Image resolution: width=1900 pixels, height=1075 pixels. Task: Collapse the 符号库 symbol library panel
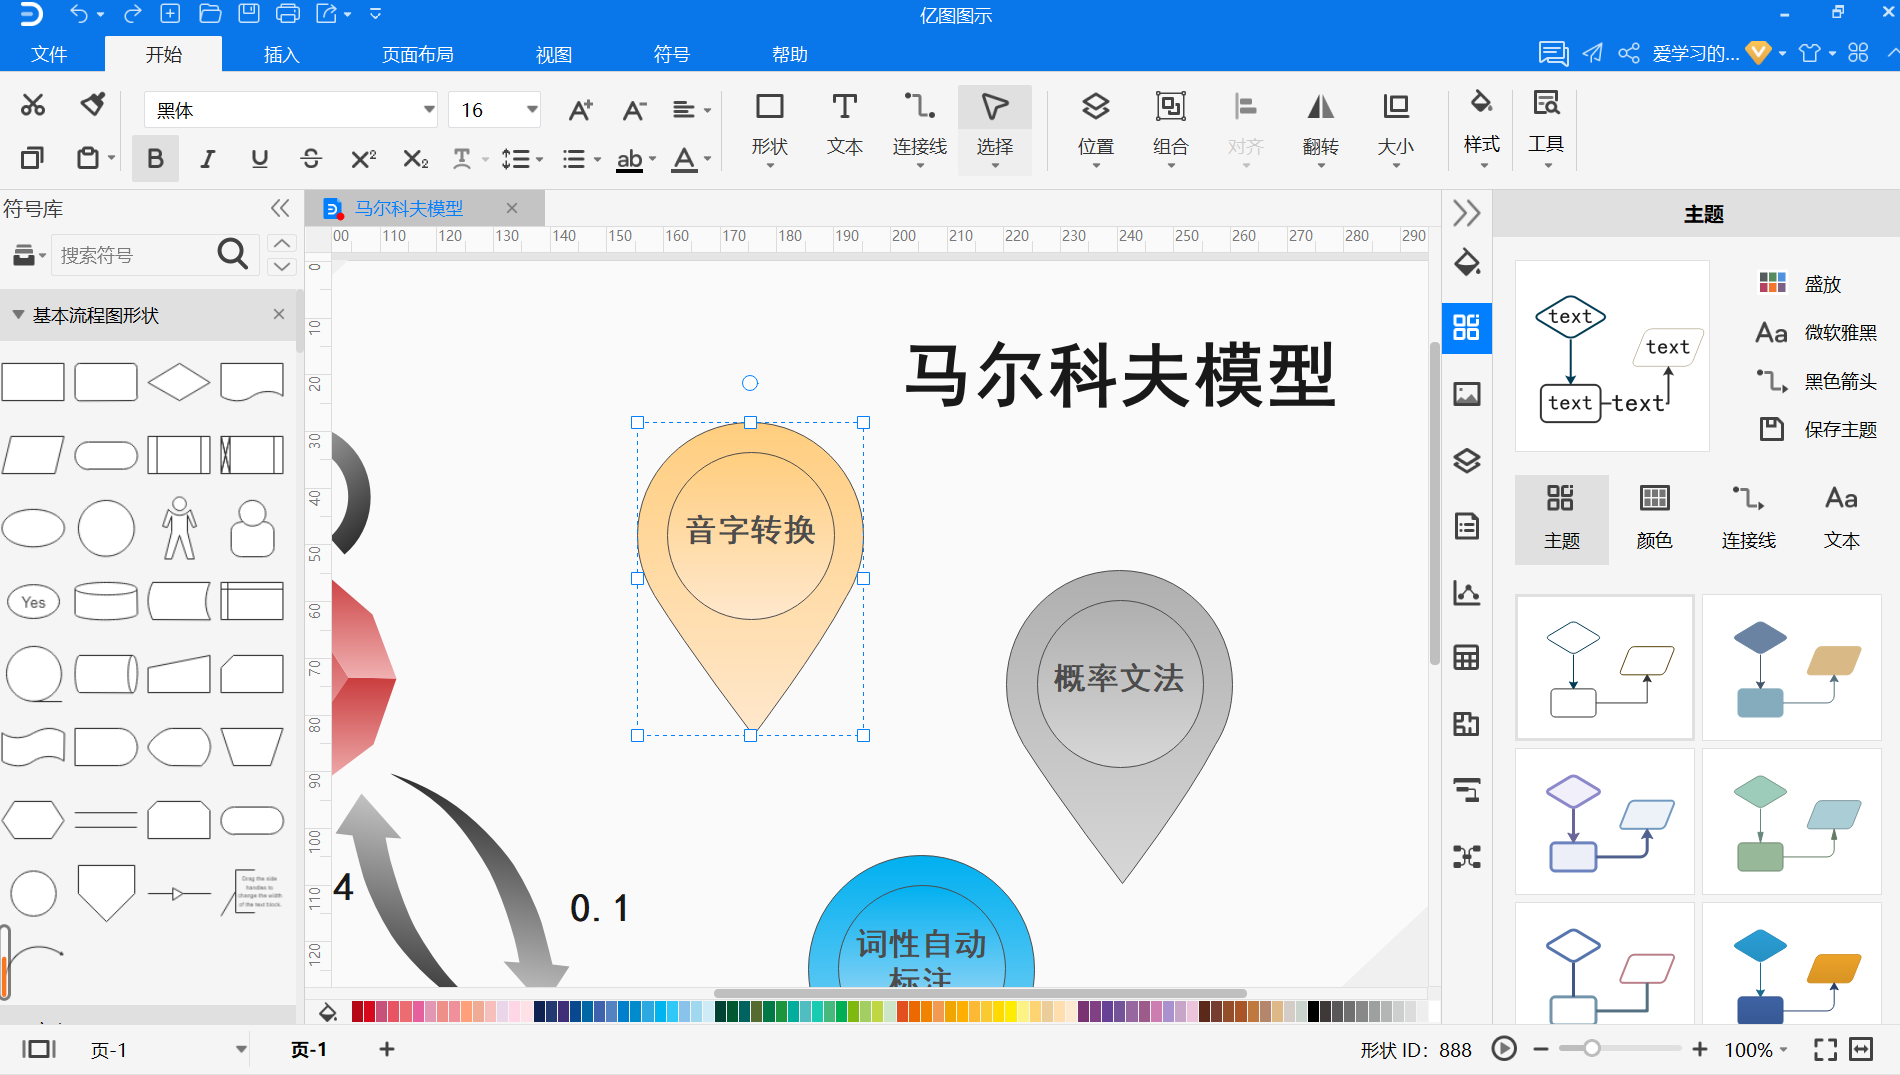point(280,208)
